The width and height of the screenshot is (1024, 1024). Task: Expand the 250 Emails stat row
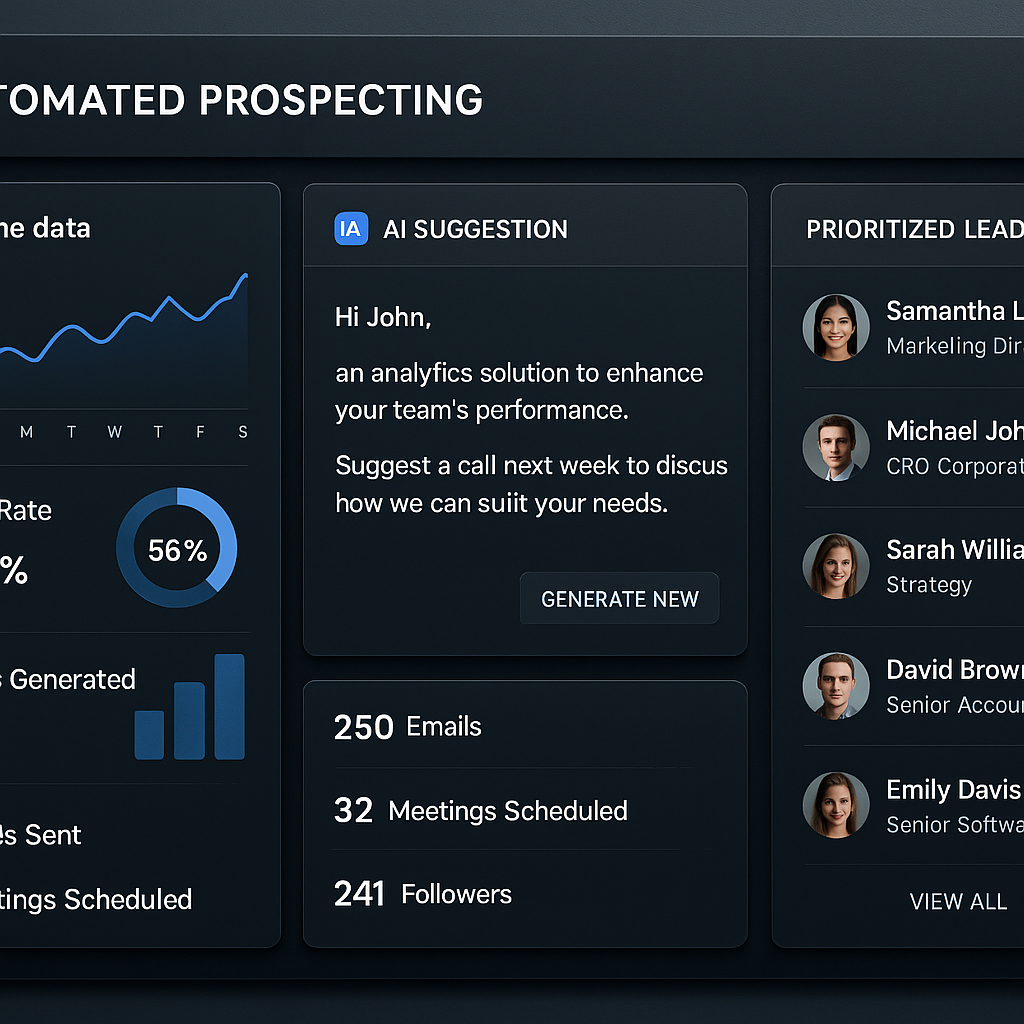click(x=408, y=727)
